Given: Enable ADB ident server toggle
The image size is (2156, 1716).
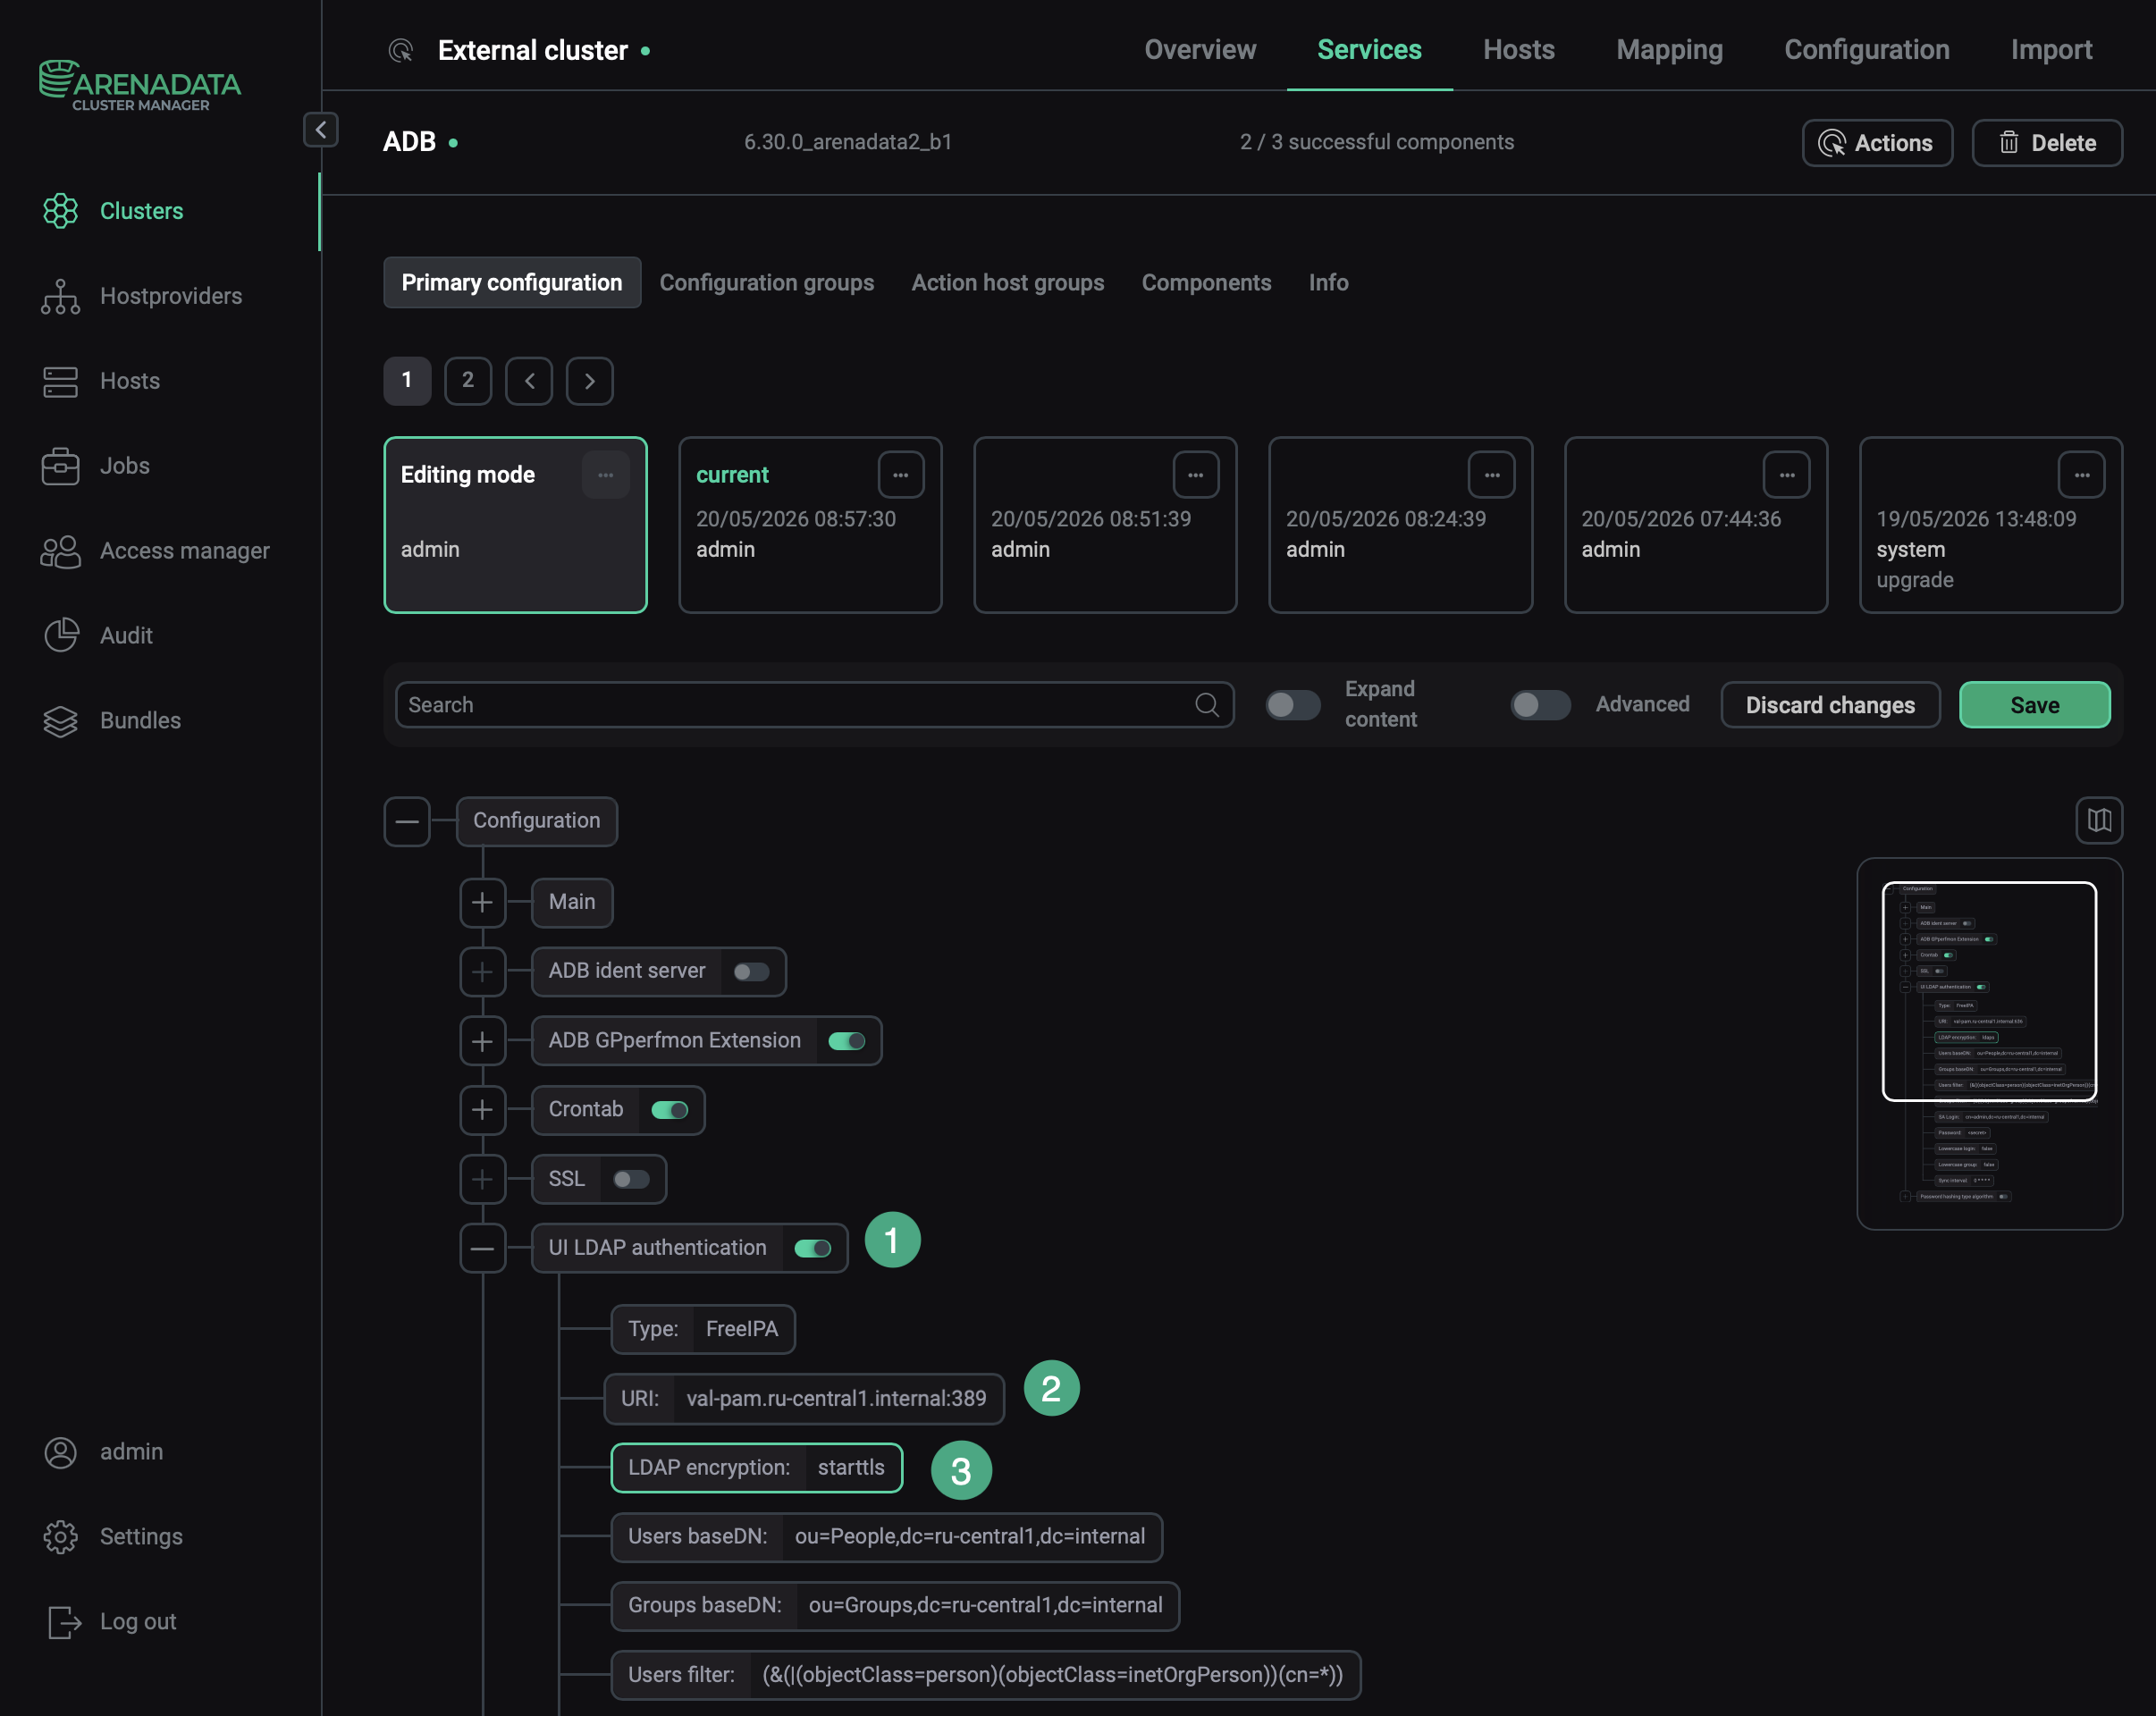Looking at the screenshot, I should pyautogui.click(x=752, y=972).
